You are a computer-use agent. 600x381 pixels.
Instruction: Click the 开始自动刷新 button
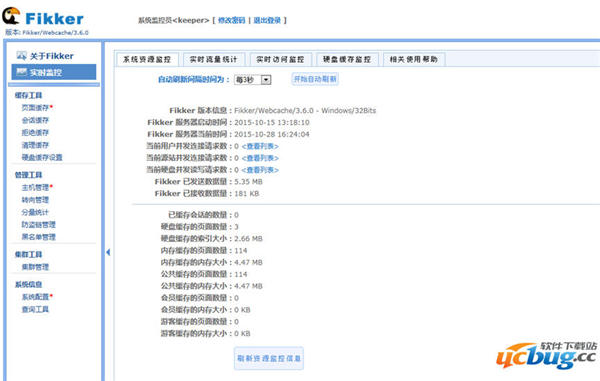point(315,79)
